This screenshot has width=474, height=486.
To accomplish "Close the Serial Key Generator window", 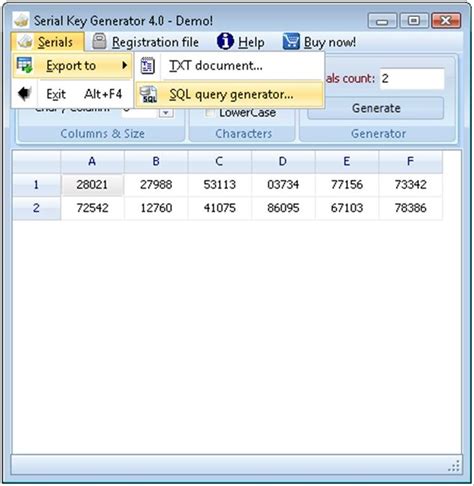I will [x=446, y=21].
